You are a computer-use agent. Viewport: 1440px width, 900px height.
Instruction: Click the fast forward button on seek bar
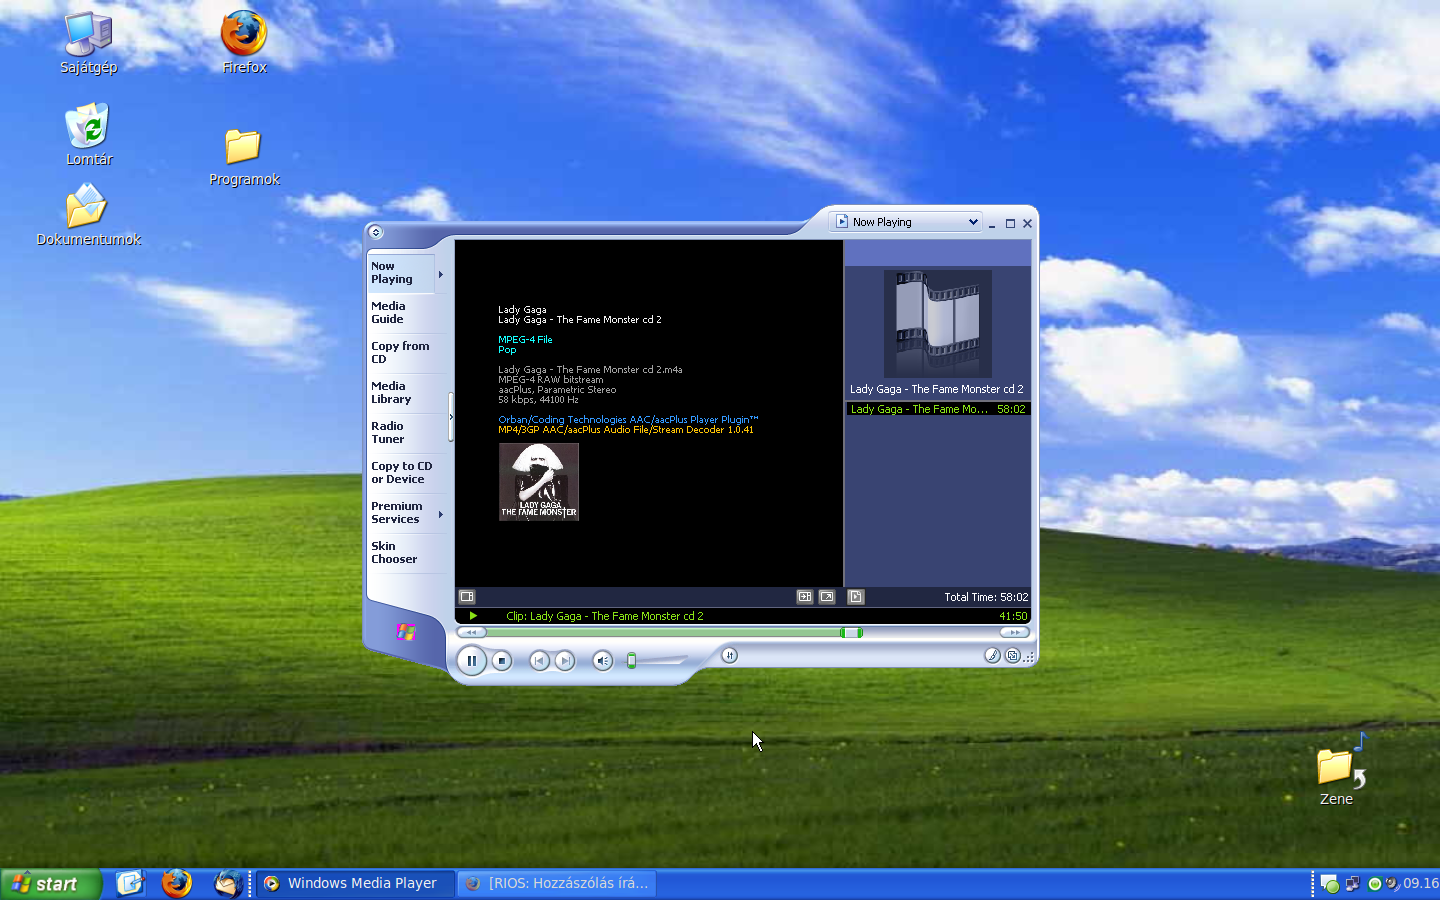1014,632
